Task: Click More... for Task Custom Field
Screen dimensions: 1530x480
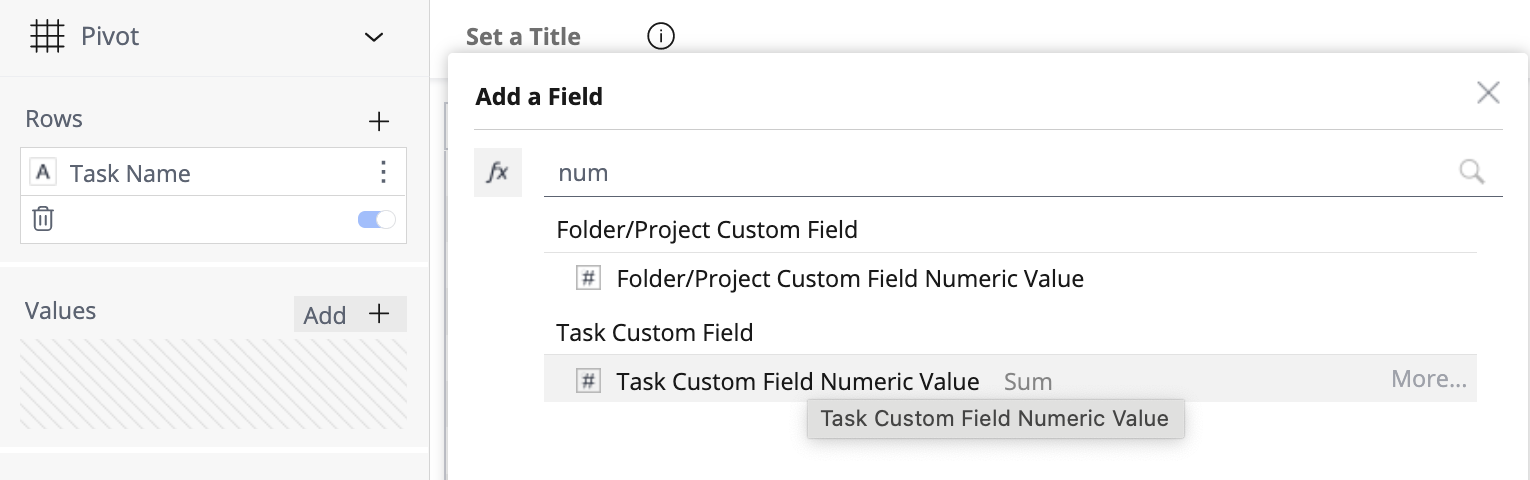Action: tap(1429, 379)
